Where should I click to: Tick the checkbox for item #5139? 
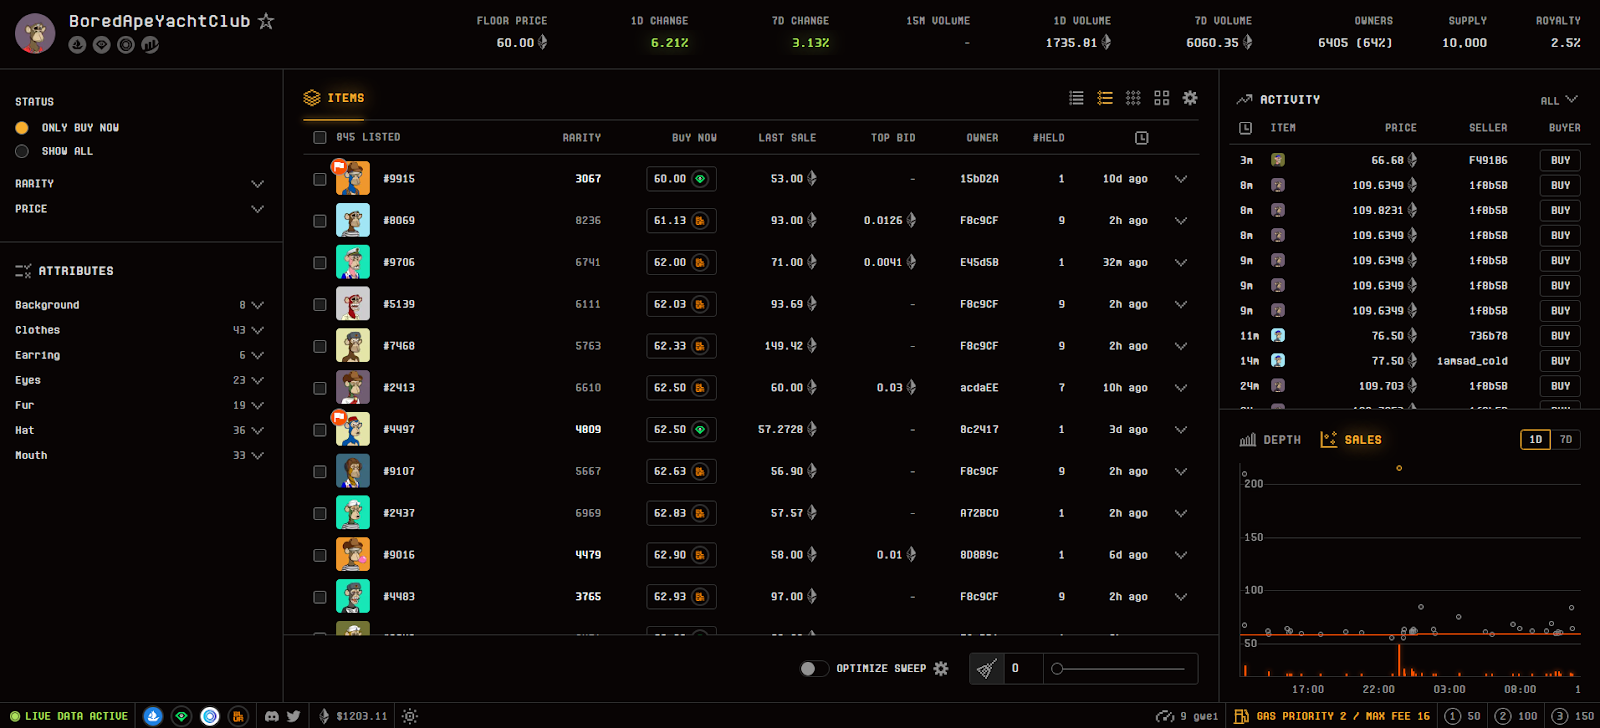click(320, 304)
